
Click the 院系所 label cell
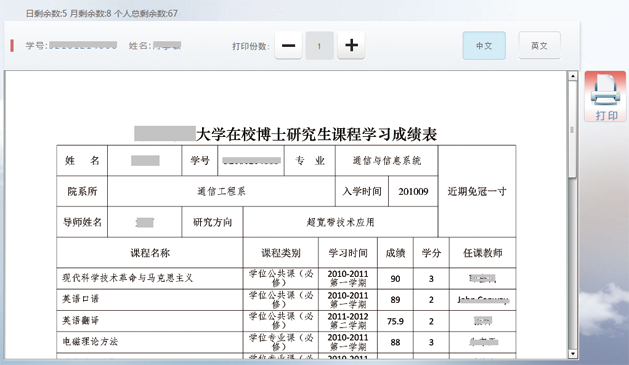(x=82, y=191)
